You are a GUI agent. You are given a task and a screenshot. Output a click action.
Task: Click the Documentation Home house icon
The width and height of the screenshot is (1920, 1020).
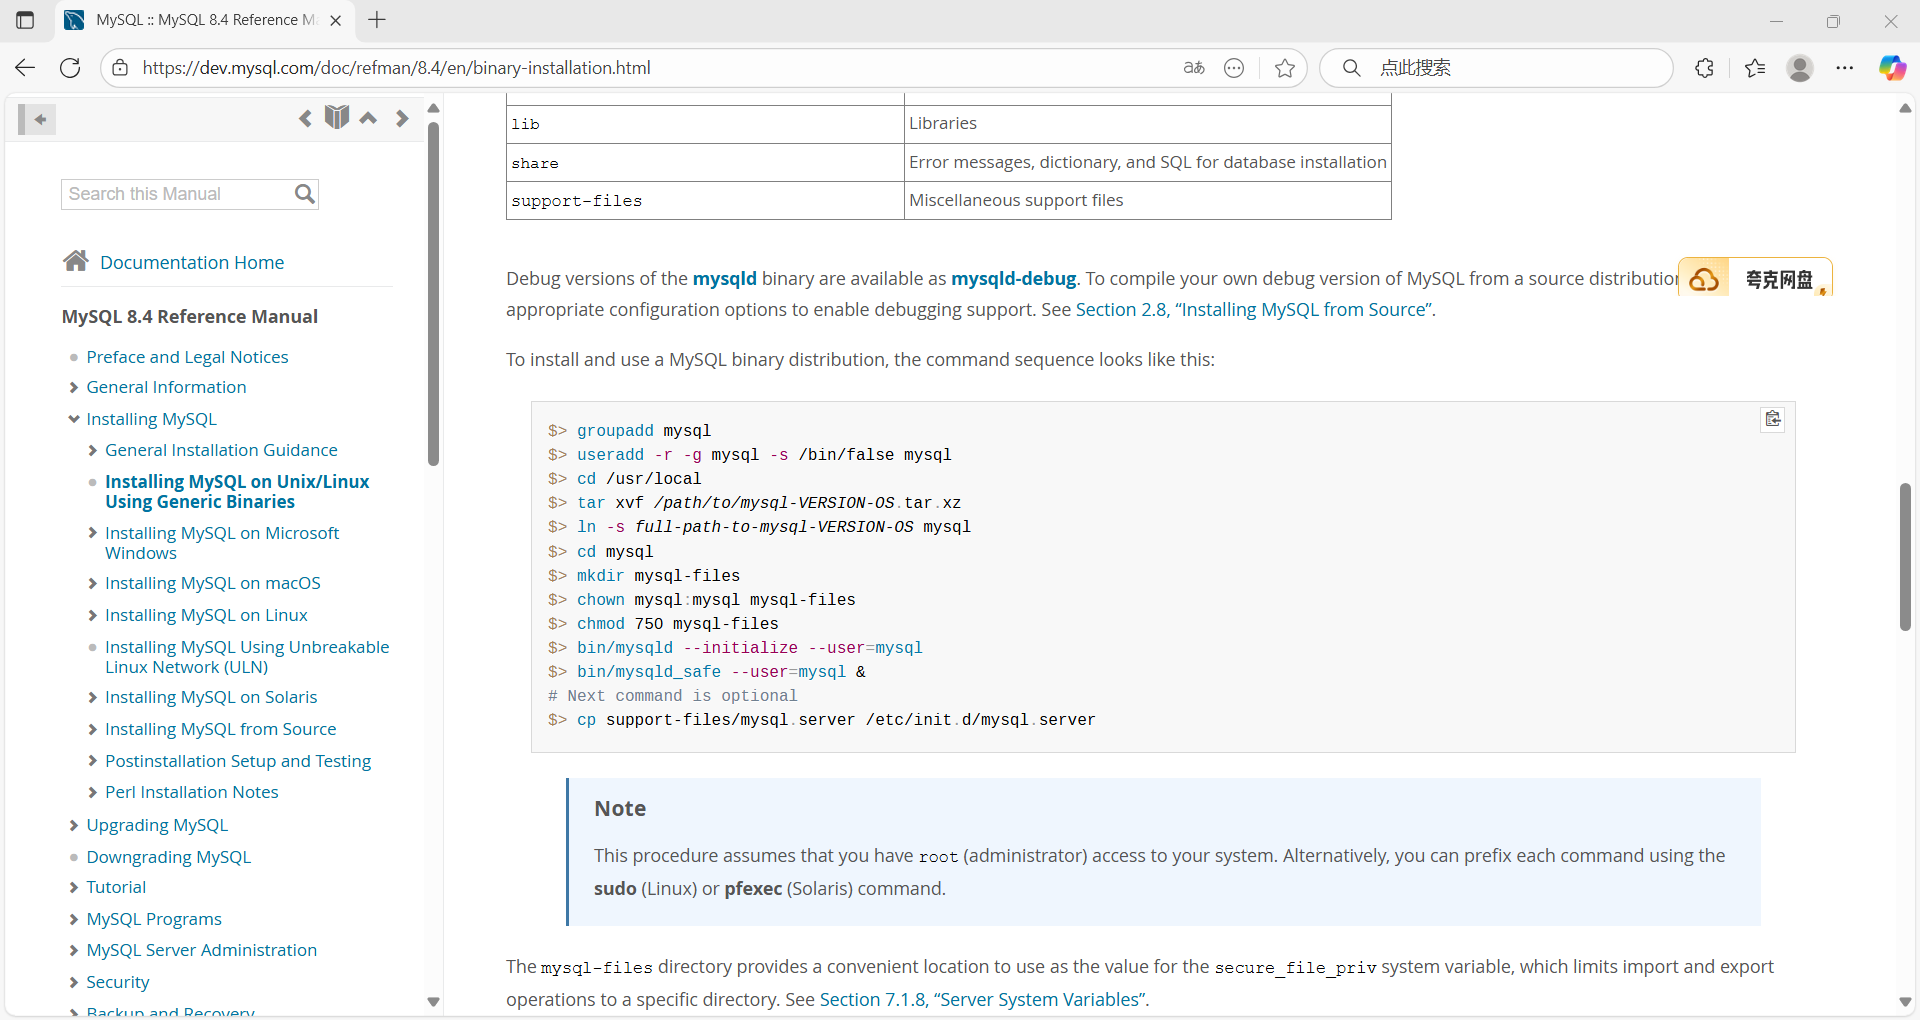(x=76, y=261)
